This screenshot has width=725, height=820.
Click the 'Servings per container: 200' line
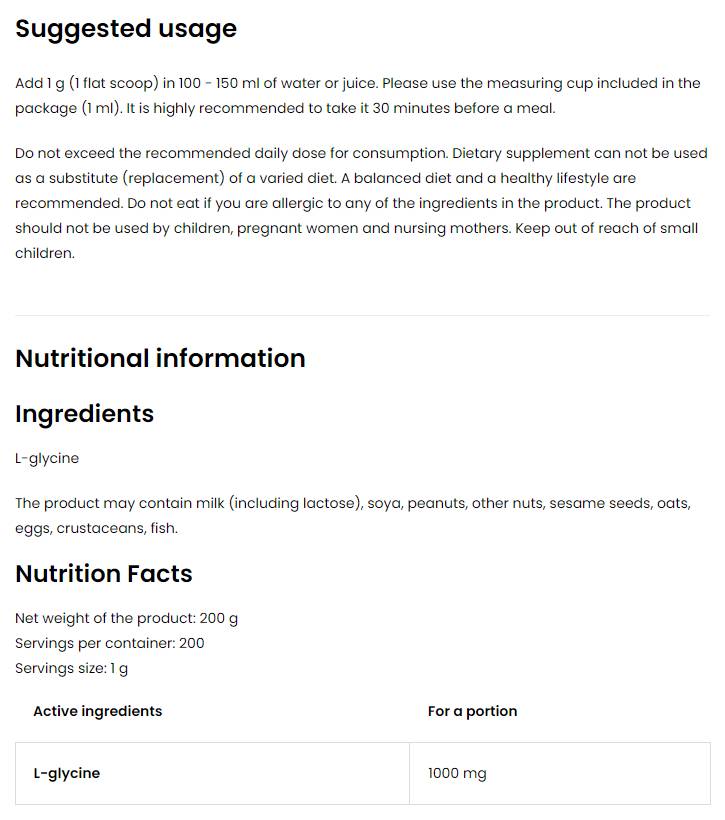(109, 643)
